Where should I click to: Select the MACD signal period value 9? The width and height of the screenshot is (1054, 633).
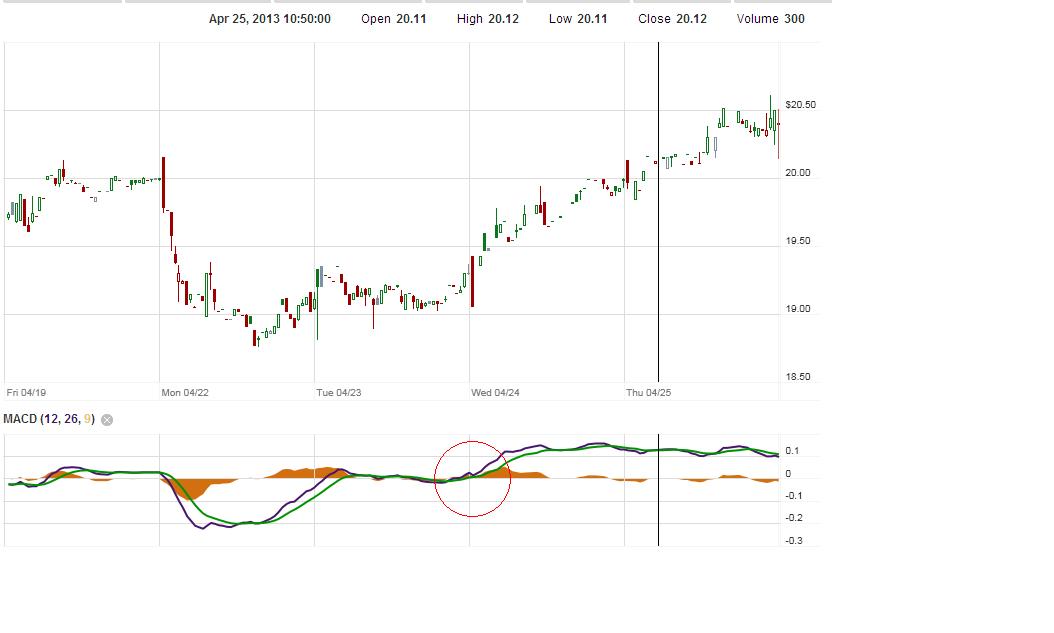click(x=87, y=419)
